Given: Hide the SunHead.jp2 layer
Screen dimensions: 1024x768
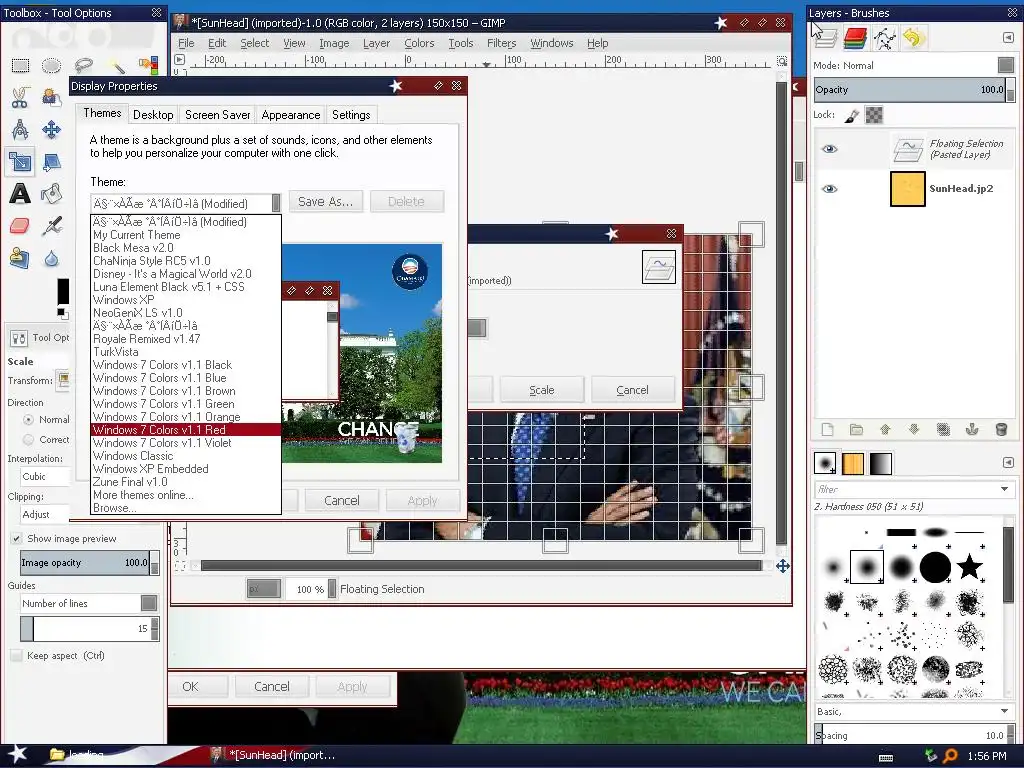Looking at the screenshot, I should coord(829,189).
